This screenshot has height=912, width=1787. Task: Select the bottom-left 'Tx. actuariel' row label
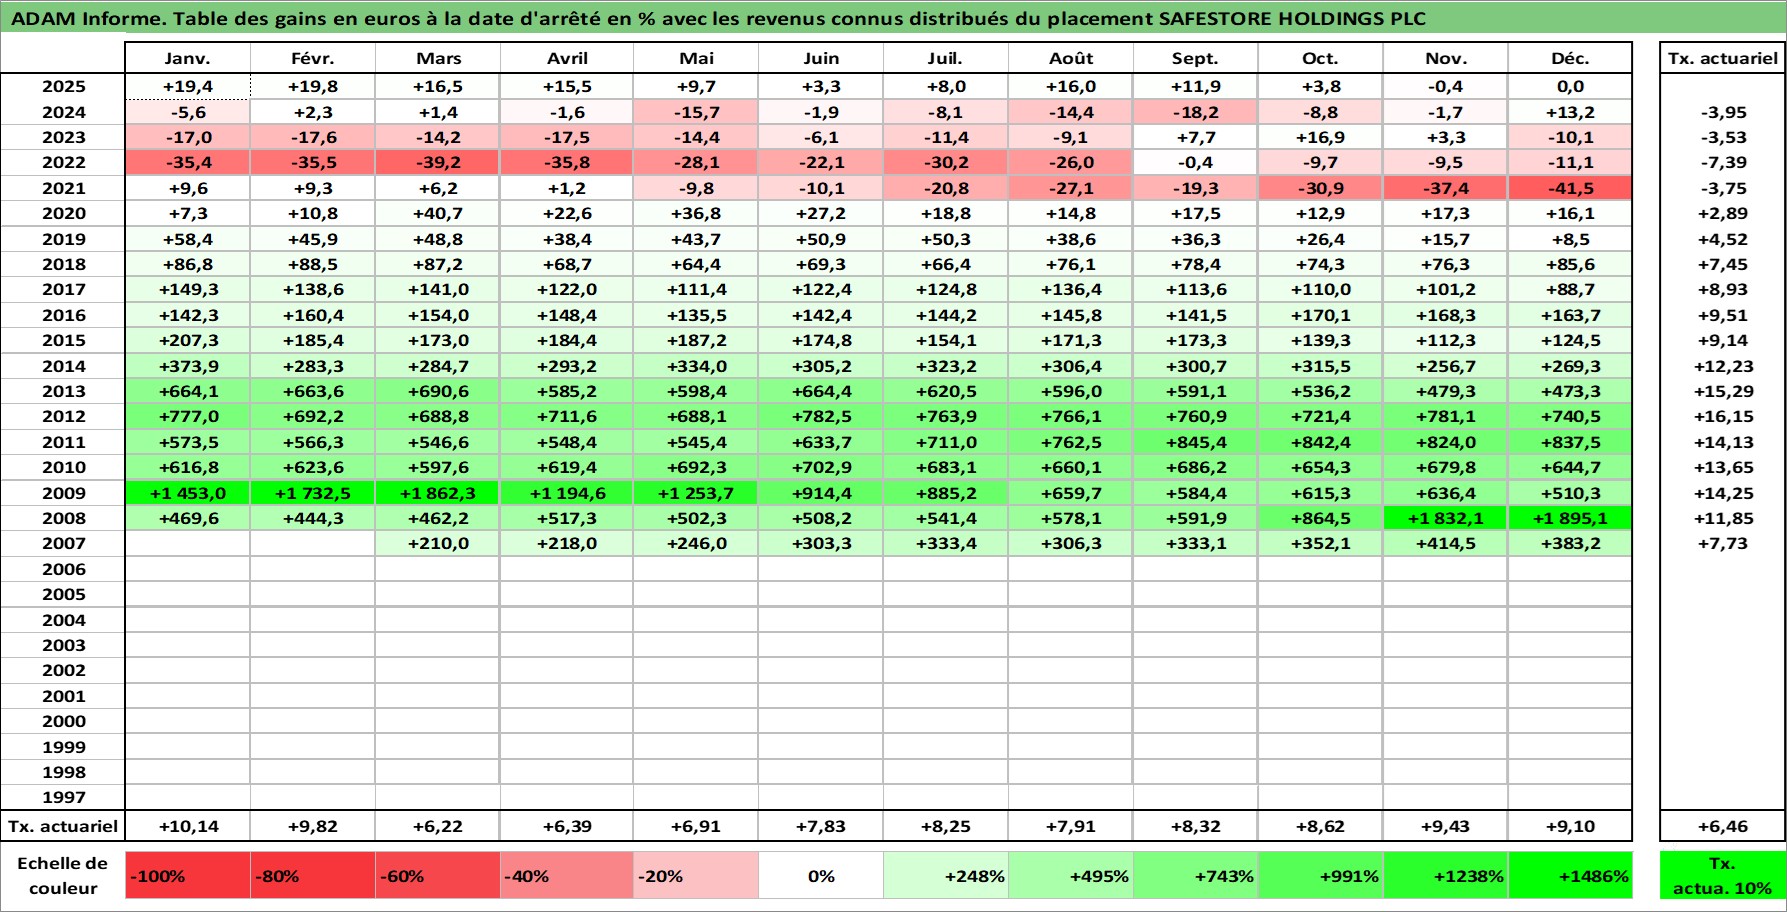62,826
